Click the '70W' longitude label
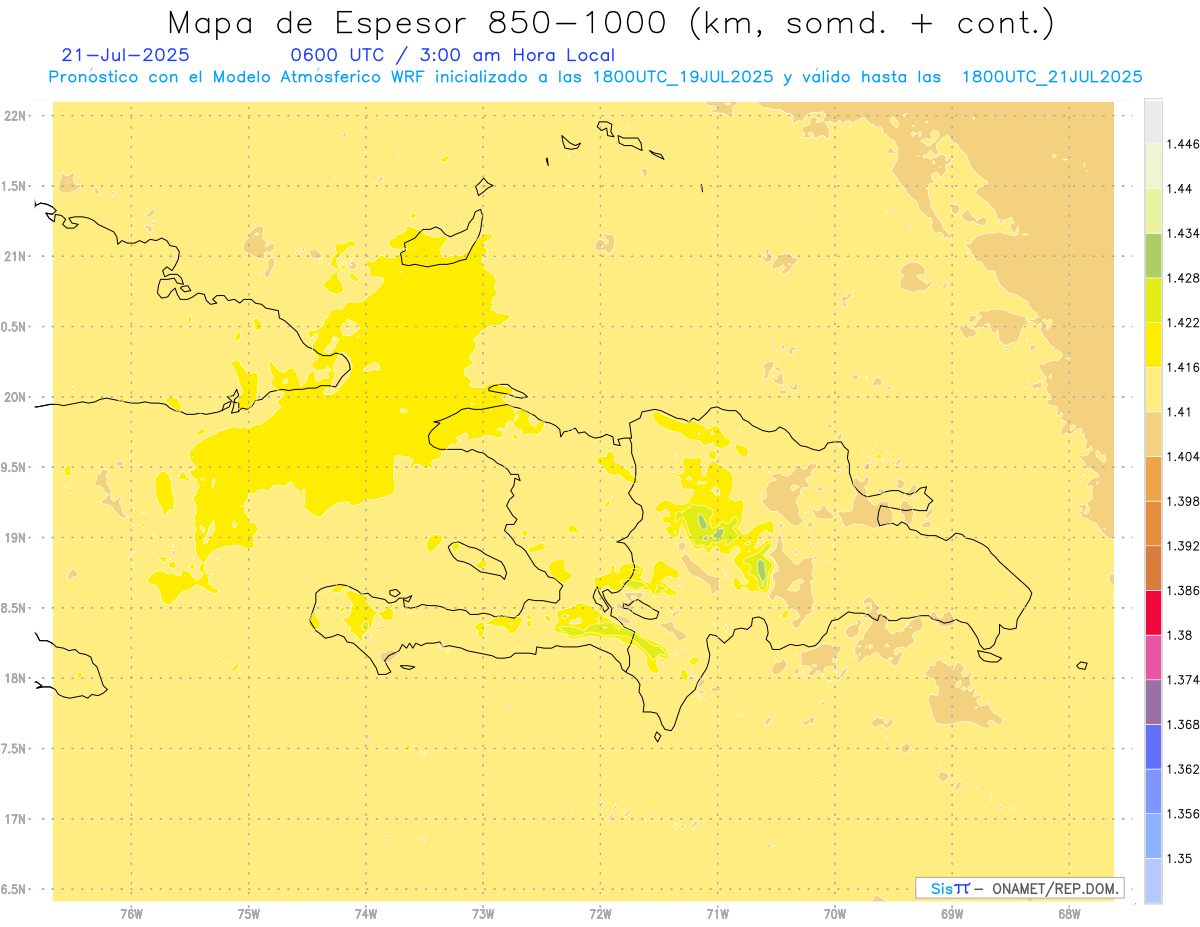 [835, 913]
